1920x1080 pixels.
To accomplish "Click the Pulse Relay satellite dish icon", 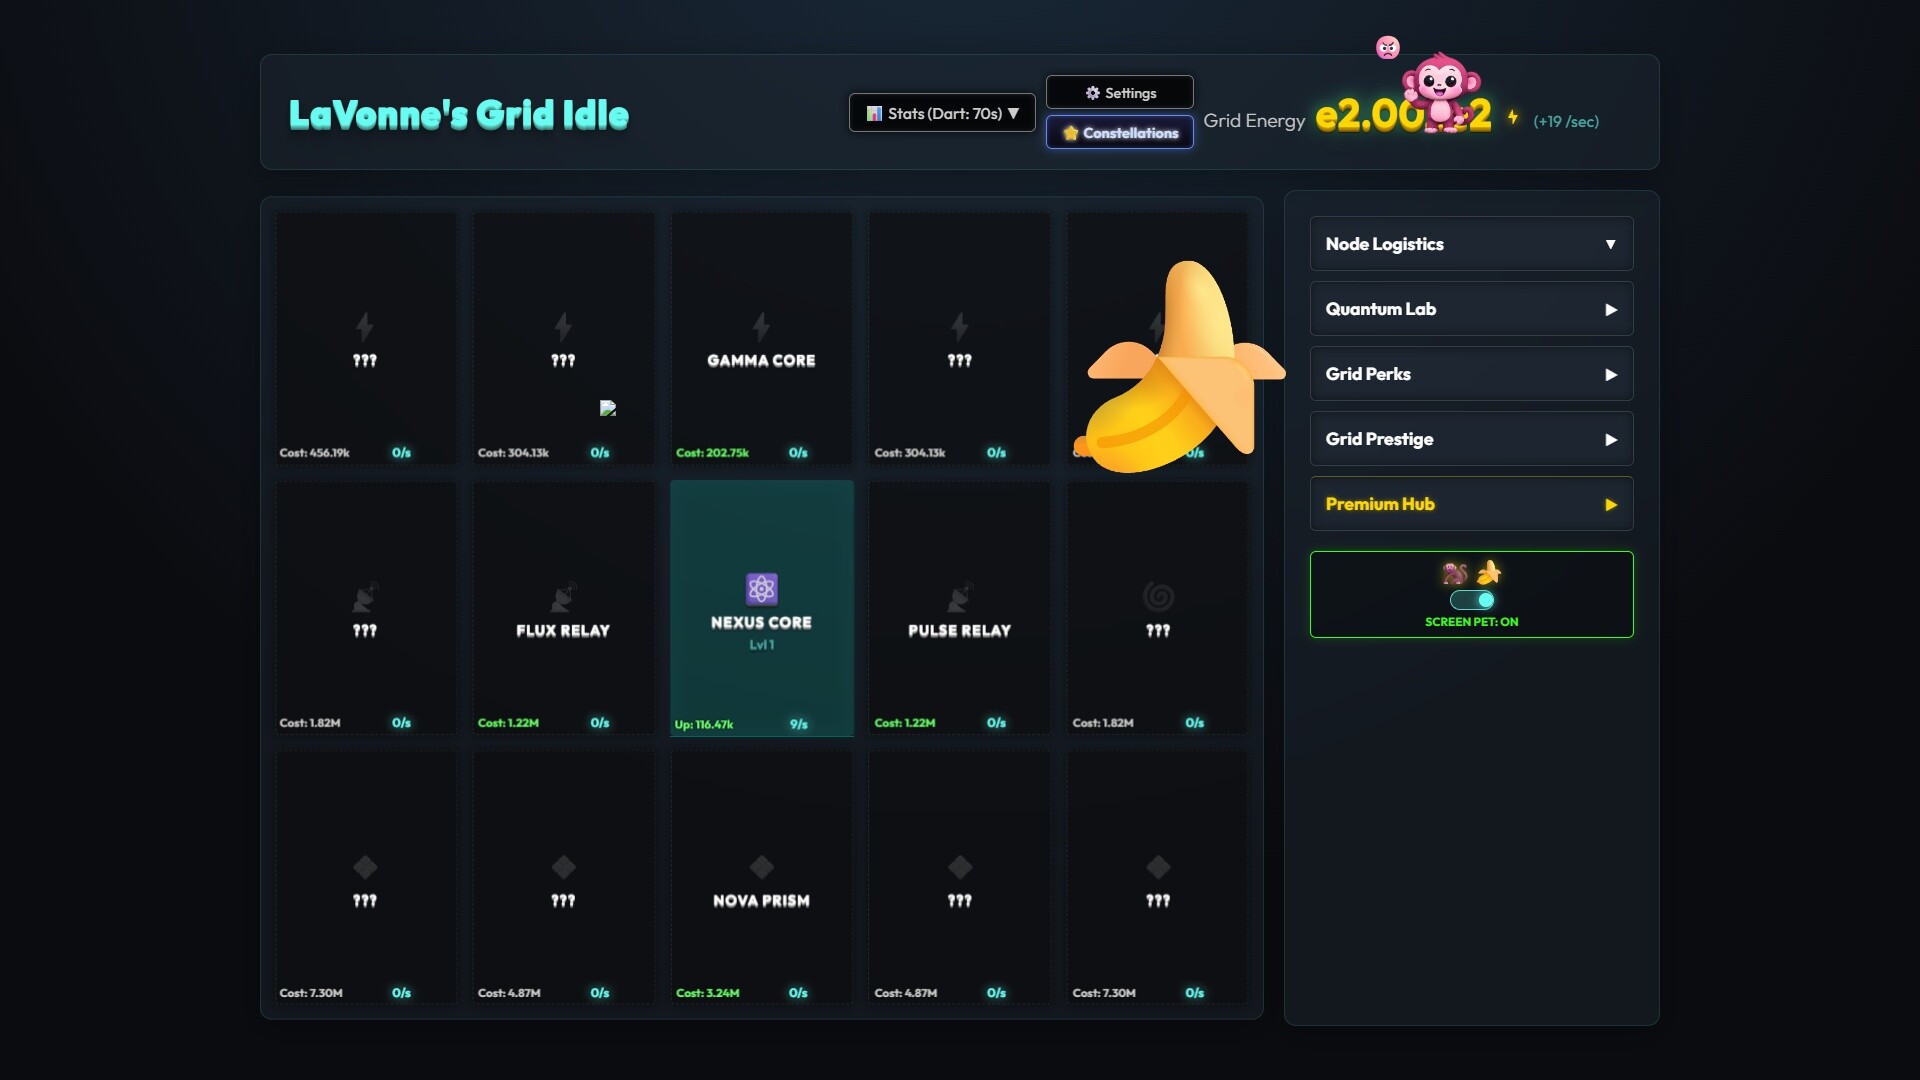I will click(x=959, y=597).
